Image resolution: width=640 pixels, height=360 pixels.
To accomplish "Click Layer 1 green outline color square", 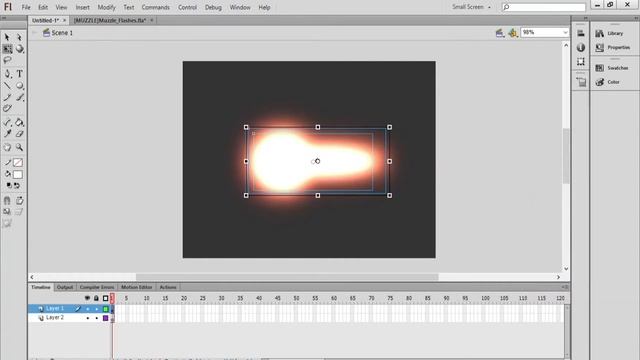I will pyautogui.click(x=106, y=309).
